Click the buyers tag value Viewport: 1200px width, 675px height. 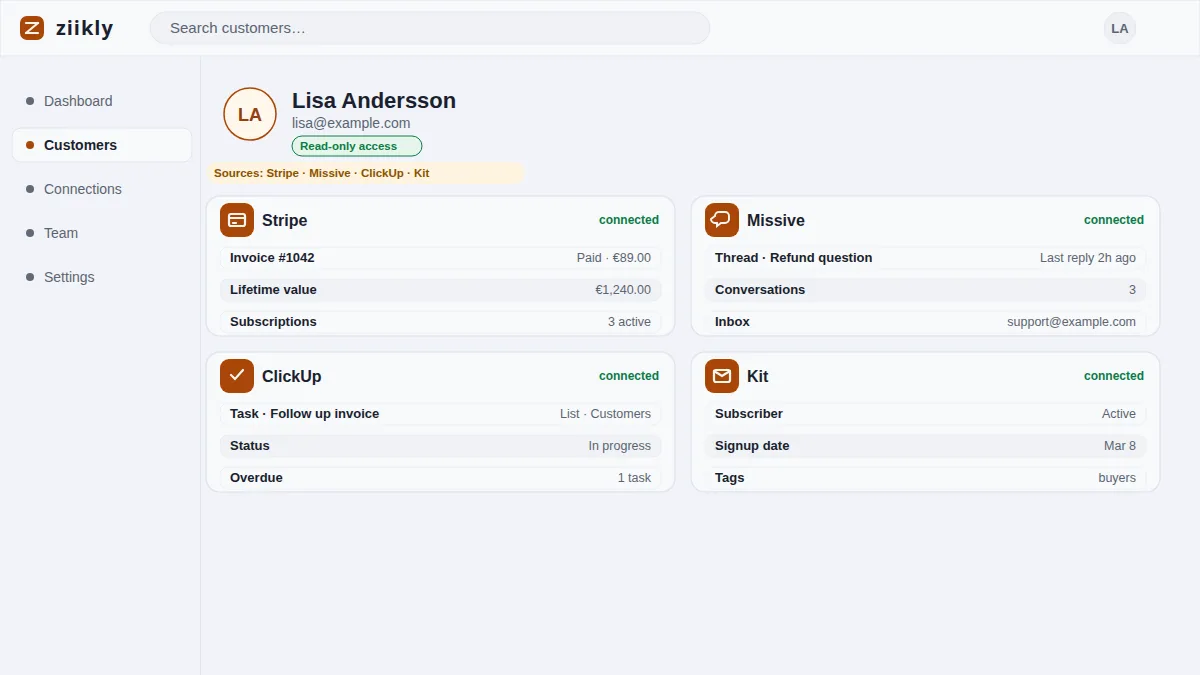(1117, 478)
